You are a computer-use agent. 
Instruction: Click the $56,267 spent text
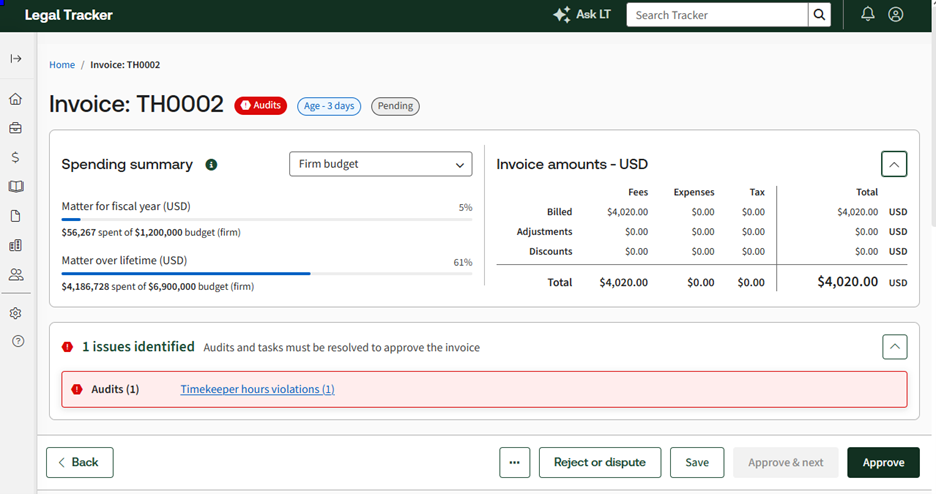click(x=151, y=233)
